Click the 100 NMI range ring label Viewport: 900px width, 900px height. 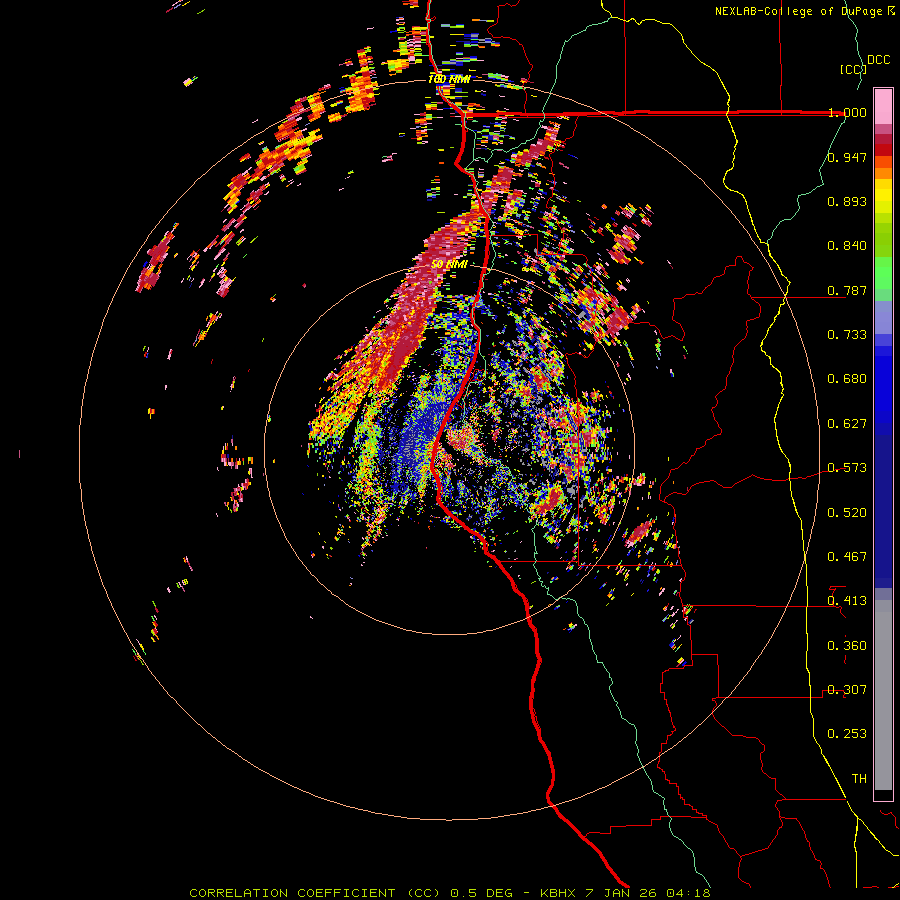point(449,79)
